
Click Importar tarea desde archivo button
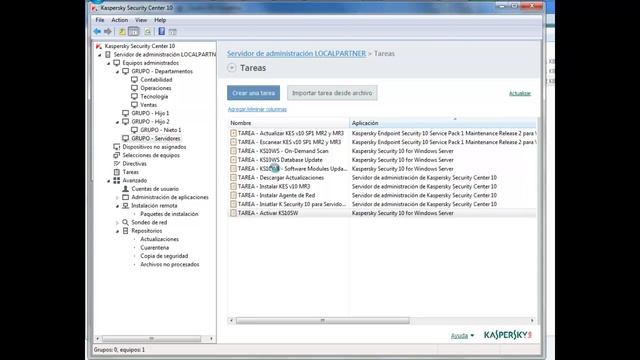click(x=332, y=93)
